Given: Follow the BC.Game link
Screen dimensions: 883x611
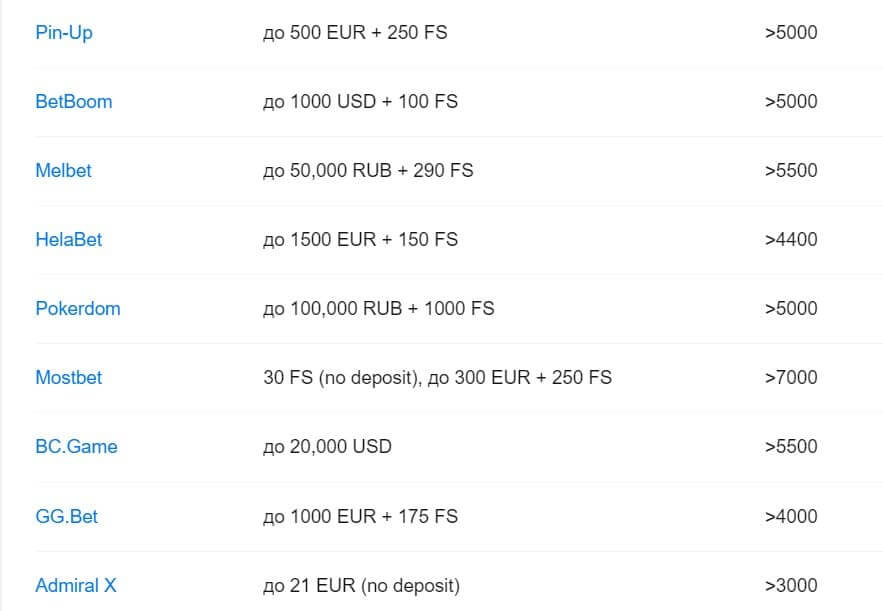Looking at the screenshot, I should 76,447.
